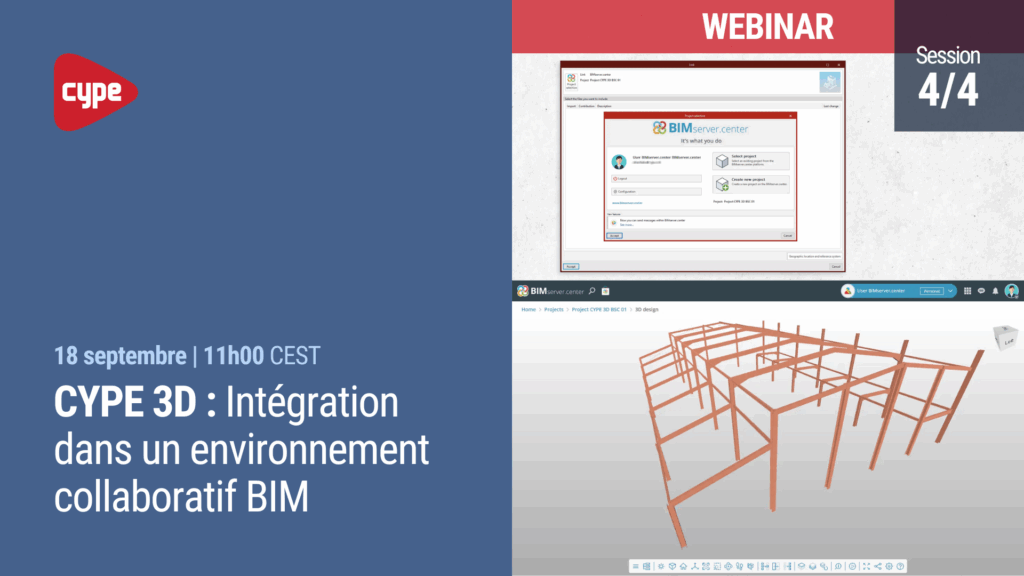Click the user avatar at top right
Viewport: 1024px width, 576px height.
click(x=1011, y=291)
